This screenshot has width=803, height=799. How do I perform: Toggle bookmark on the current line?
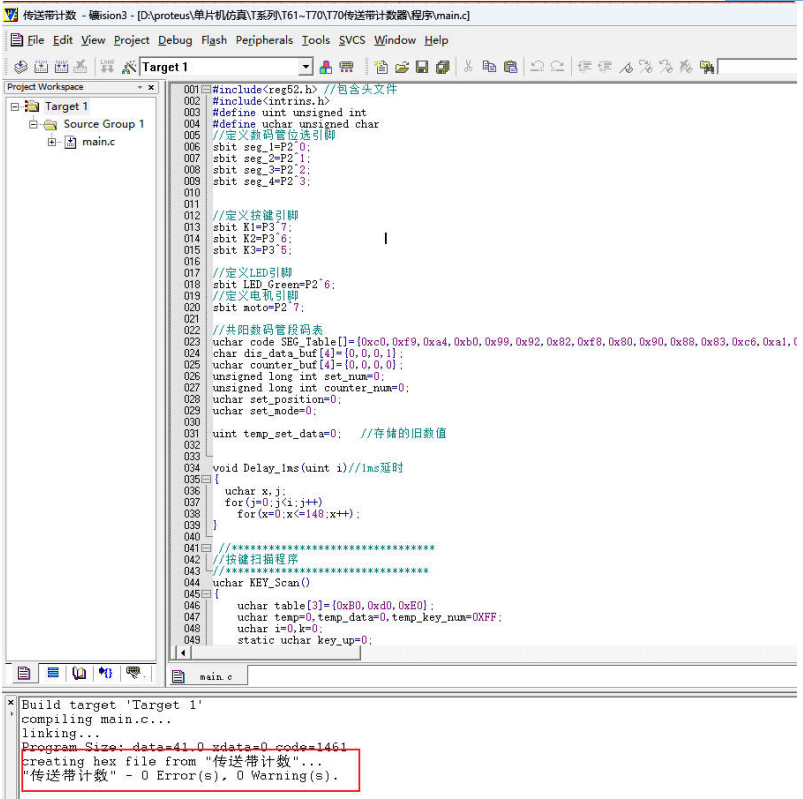coord(626,67)
